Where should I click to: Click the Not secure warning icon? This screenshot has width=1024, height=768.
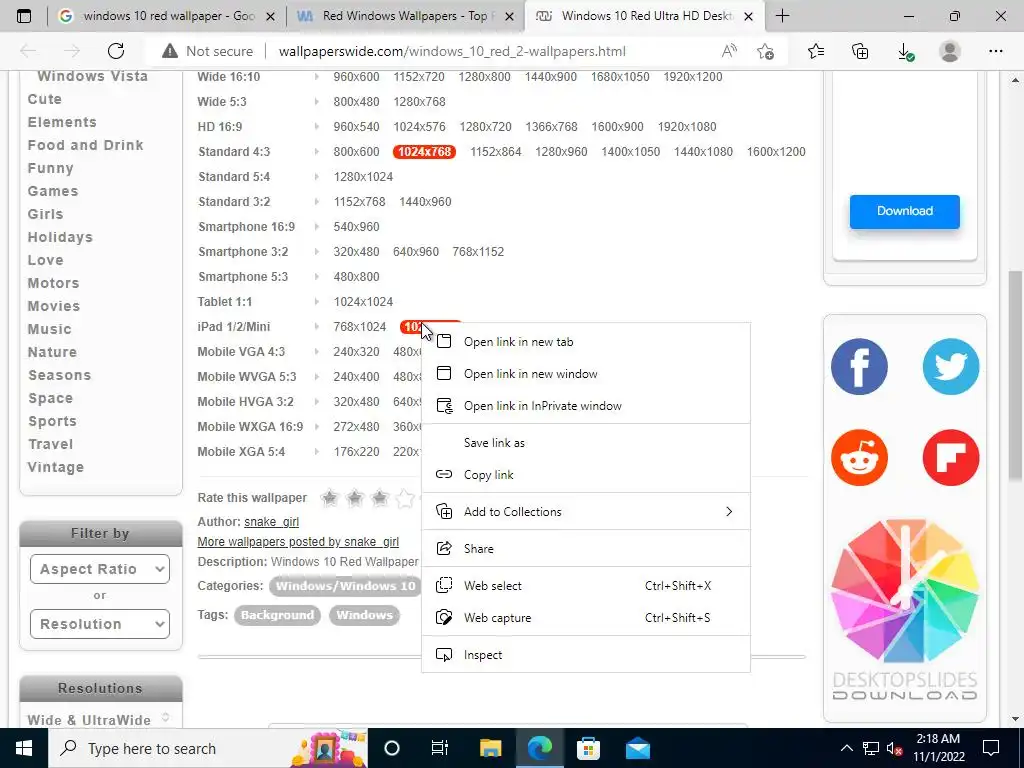[x=170, y=51]
